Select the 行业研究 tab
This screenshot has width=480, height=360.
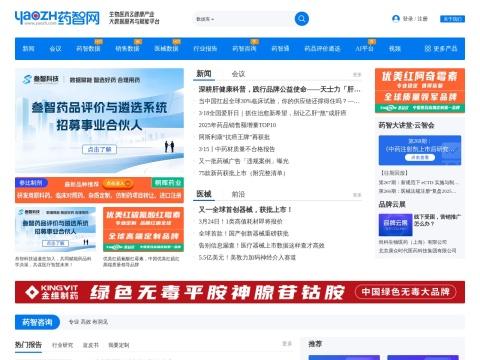[x=62, y=345]
